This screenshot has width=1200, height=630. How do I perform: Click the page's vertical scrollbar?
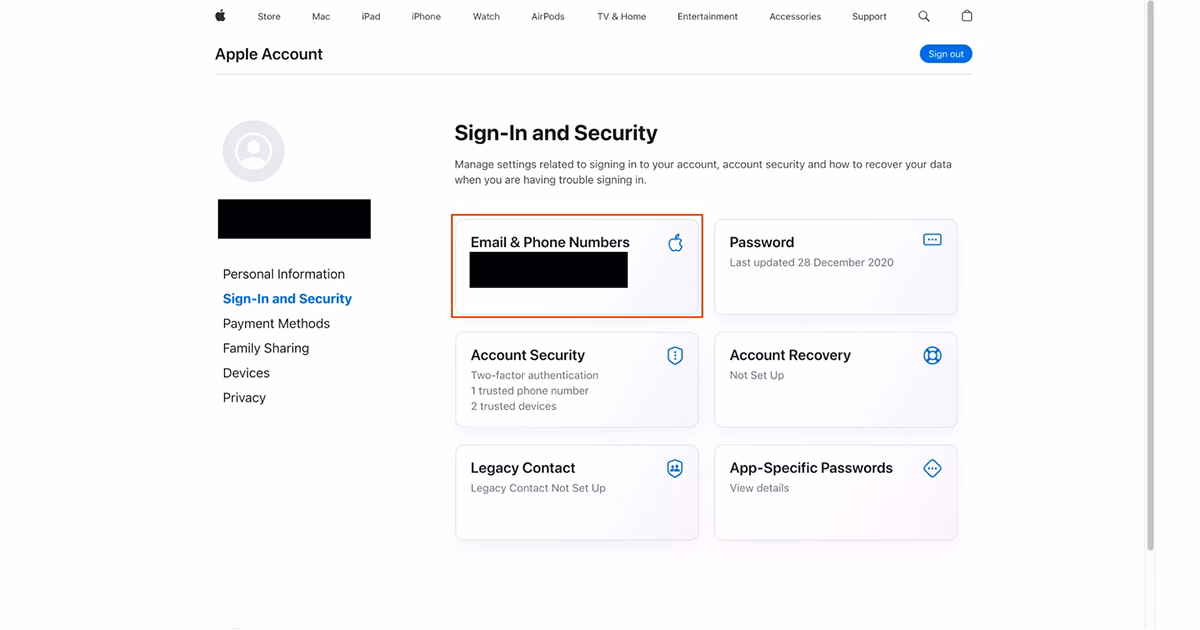coord(1150,280)
